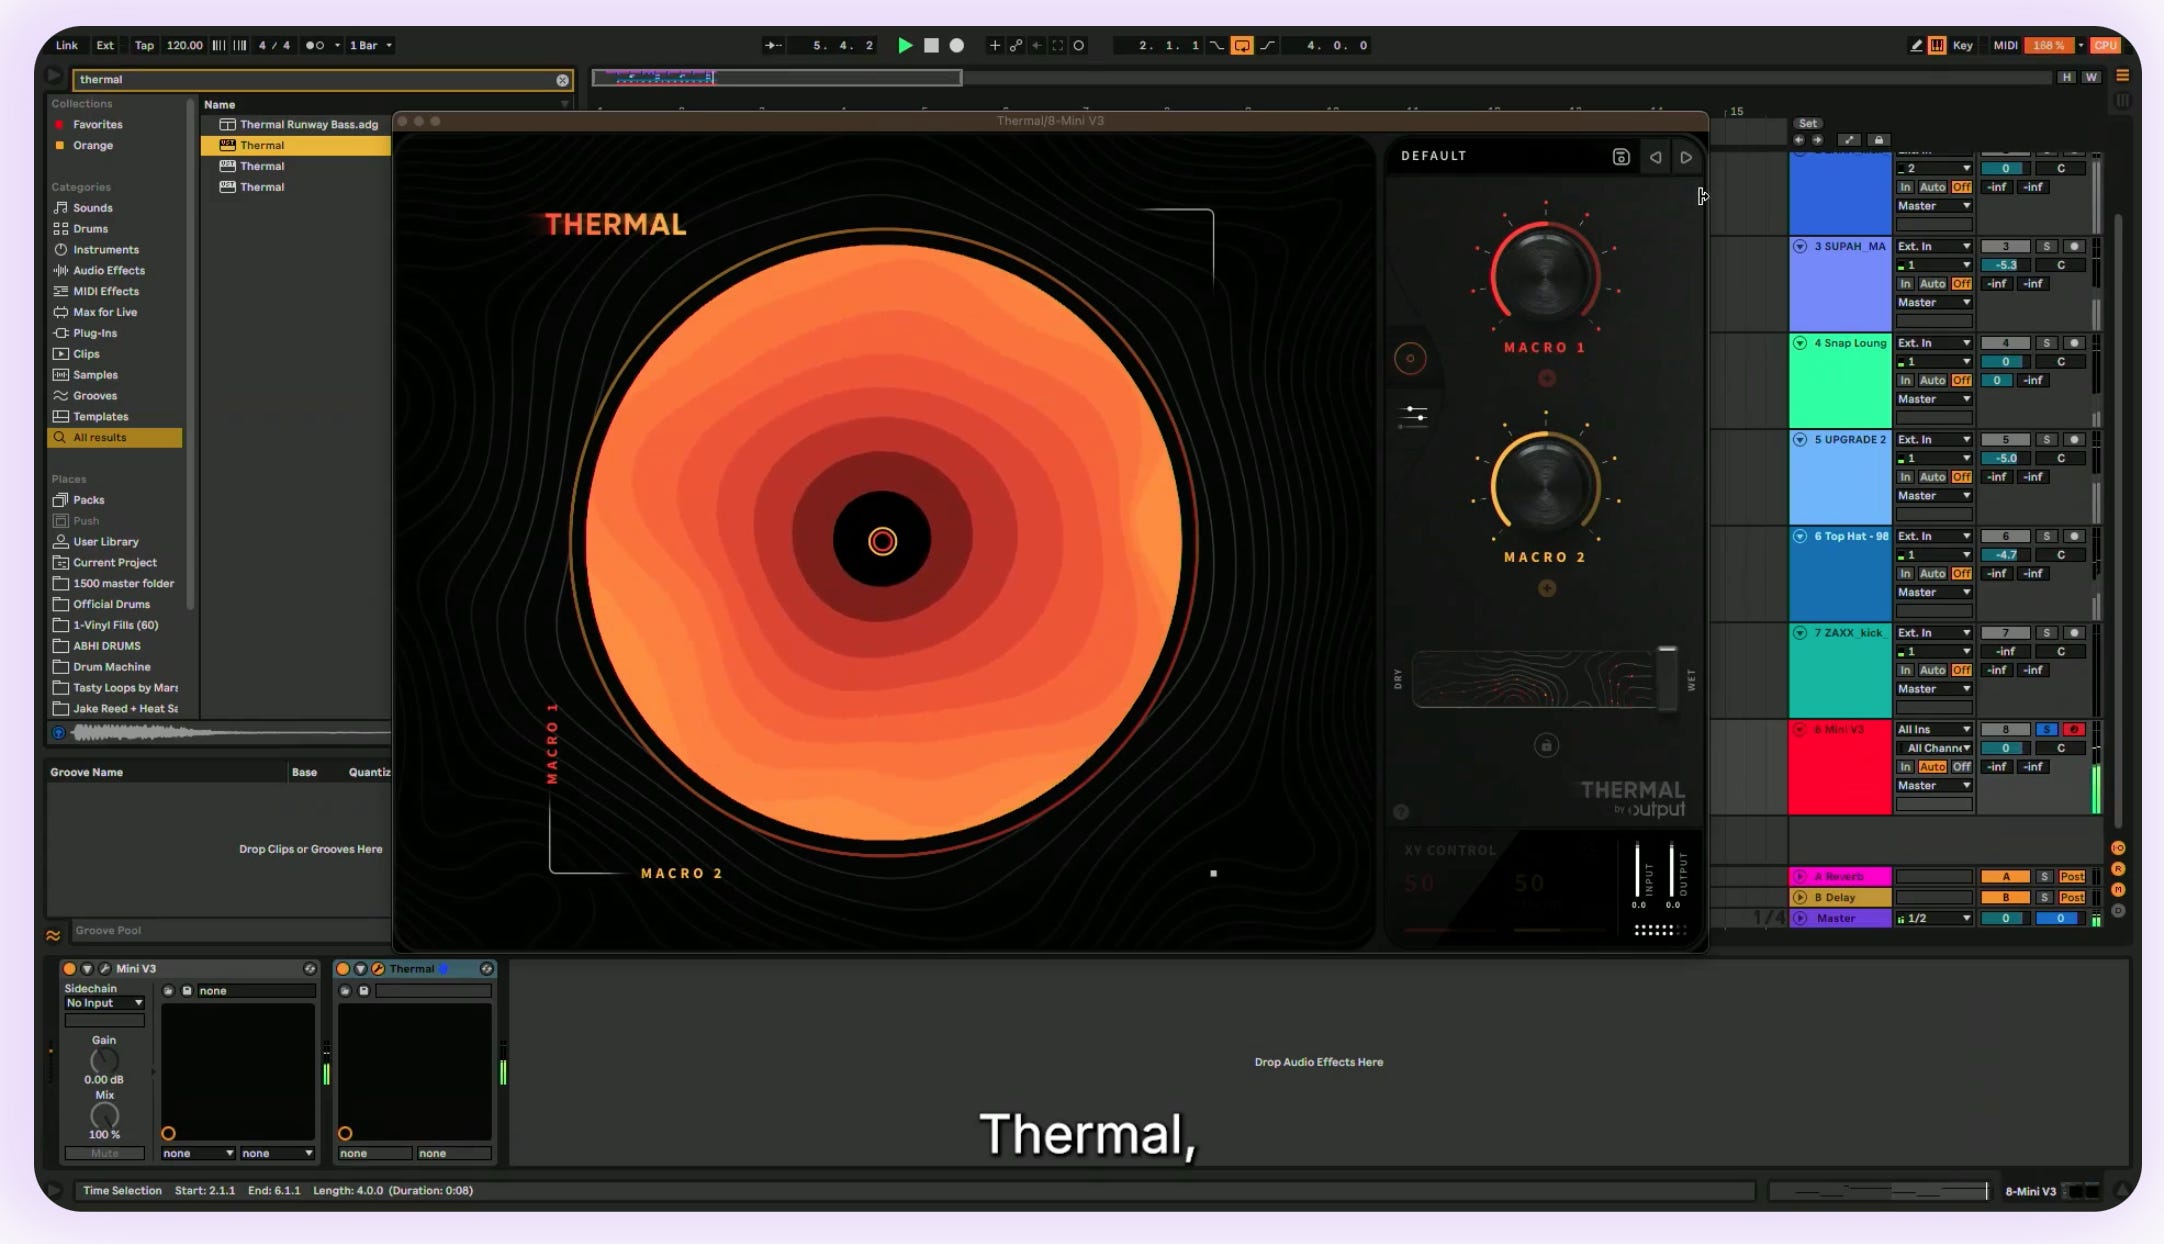Click the Thermal device wrench icon

click(x=378, y=969)
